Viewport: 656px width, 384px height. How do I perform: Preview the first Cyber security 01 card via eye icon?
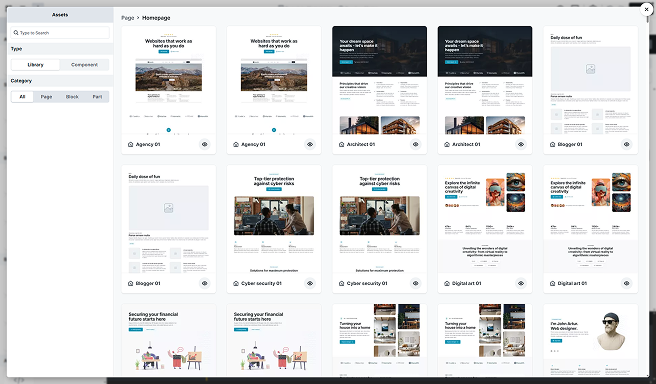310,283
